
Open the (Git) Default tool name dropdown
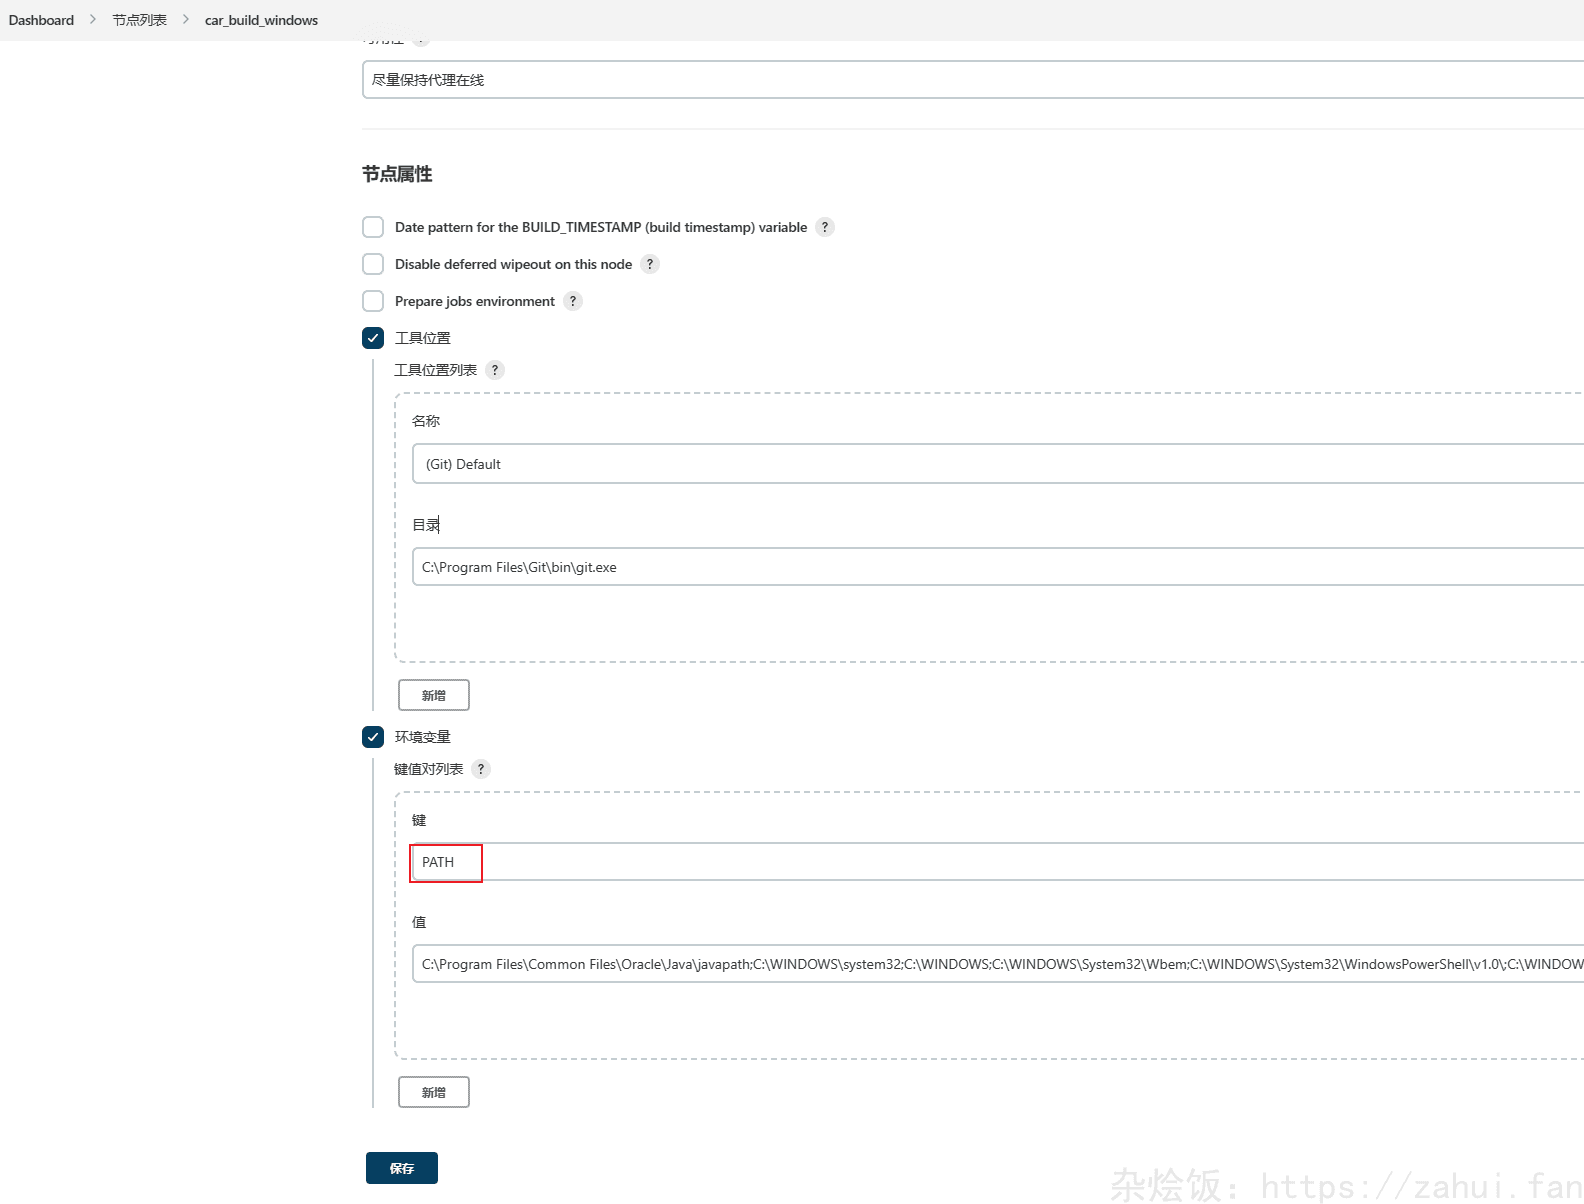(x=995, y=464)
